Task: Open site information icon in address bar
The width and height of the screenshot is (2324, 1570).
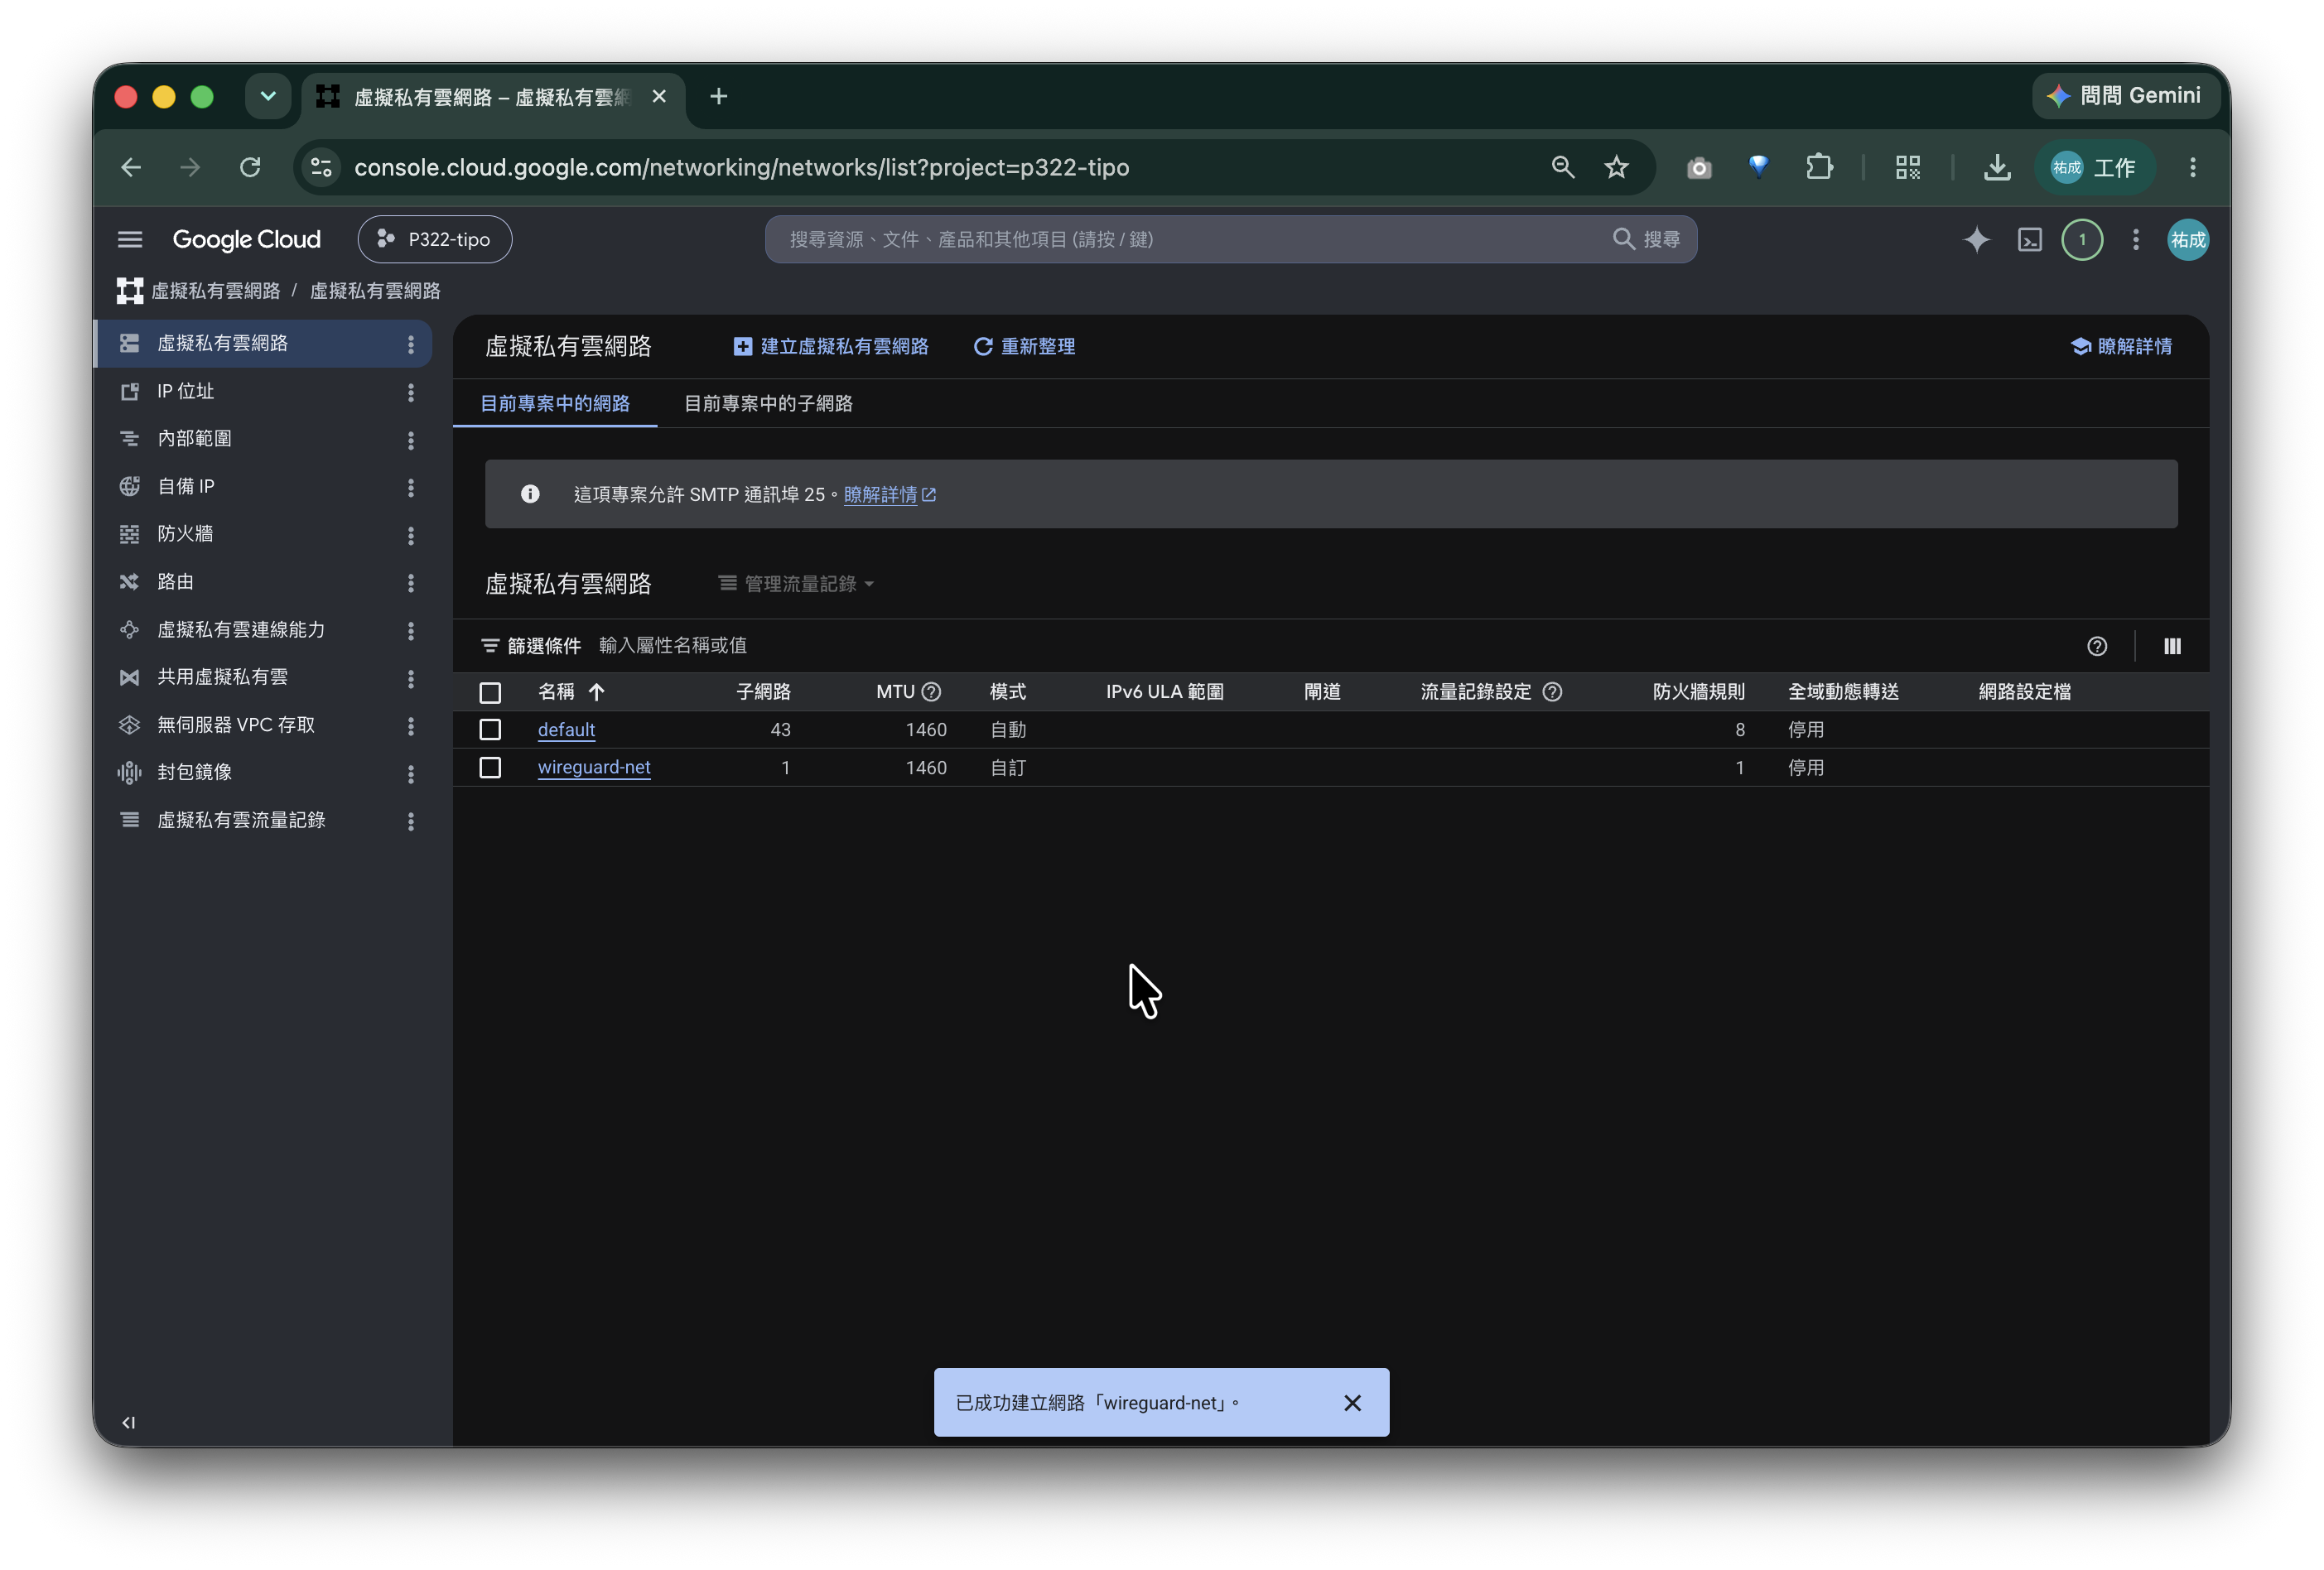Action: [x=321, y=167]
